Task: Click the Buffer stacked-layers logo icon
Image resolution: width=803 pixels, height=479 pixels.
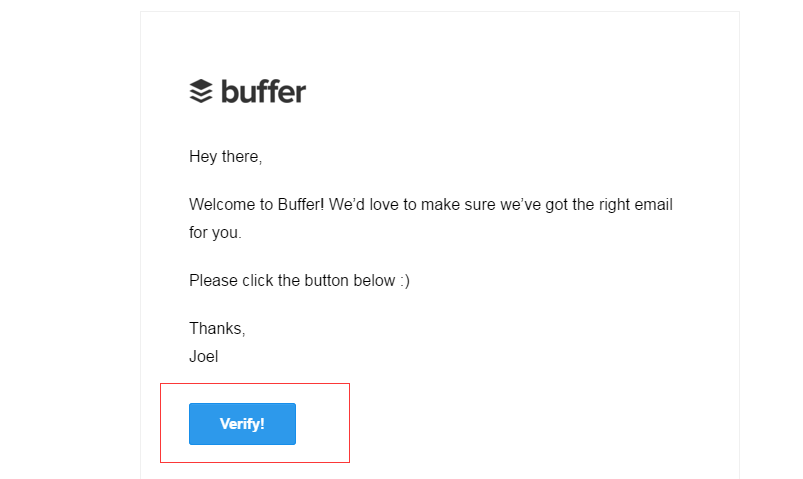Action: 201,91
